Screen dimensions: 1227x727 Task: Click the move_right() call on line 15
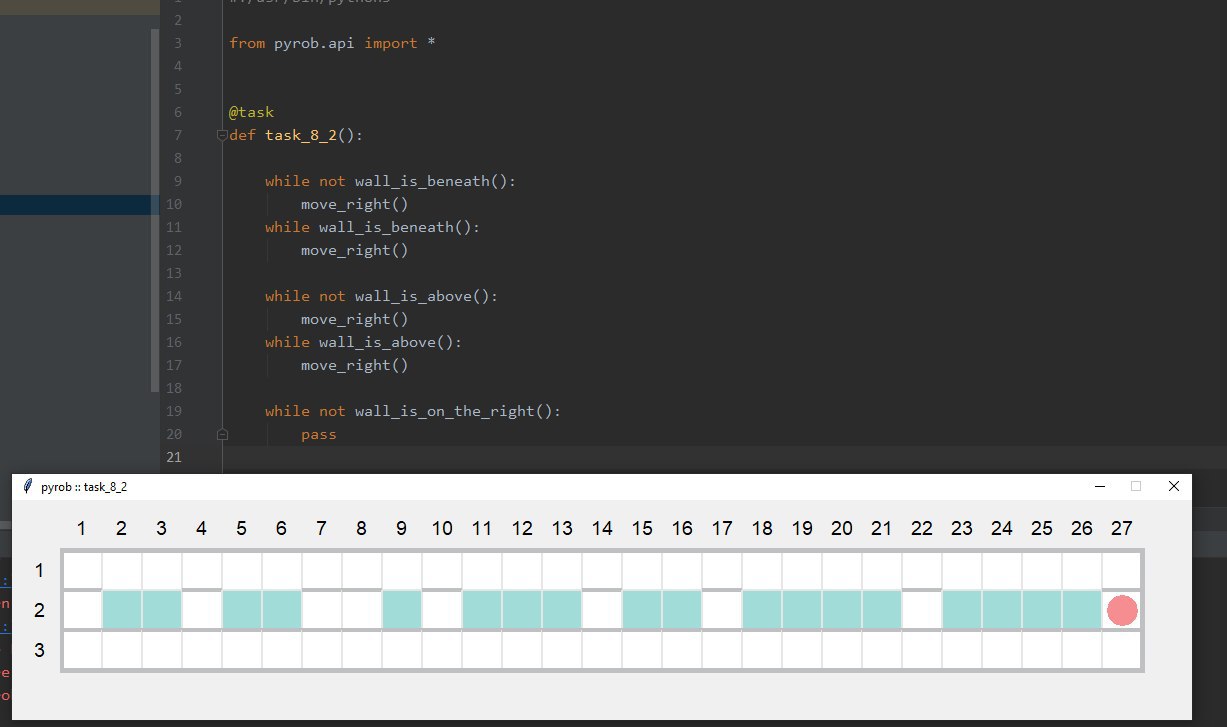tap(355, 319)
